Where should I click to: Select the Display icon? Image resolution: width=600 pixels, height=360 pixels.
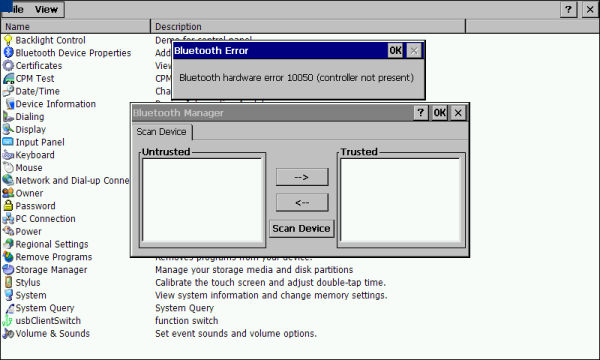pyautogui.click(x=8, y=129)
